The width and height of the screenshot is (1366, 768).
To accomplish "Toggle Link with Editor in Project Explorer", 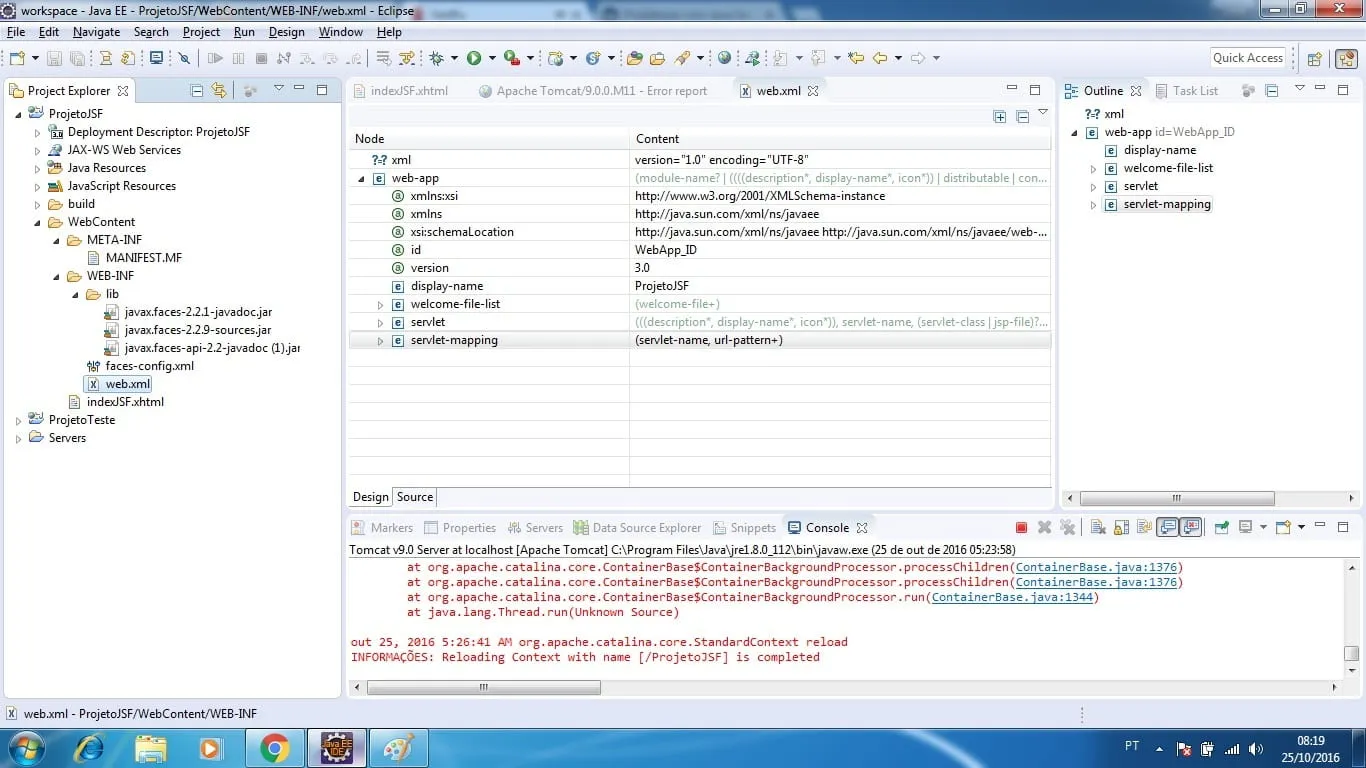I will point(219,91).
